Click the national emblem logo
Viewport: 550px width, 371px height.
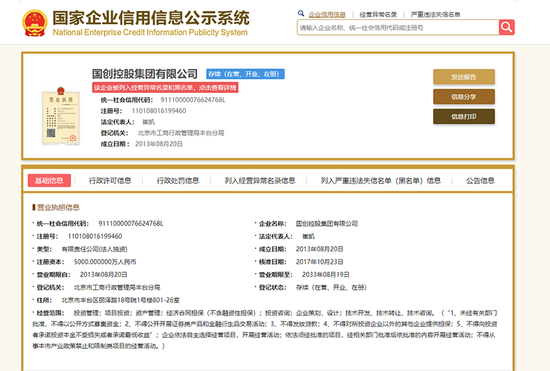[x=34, y=23]
